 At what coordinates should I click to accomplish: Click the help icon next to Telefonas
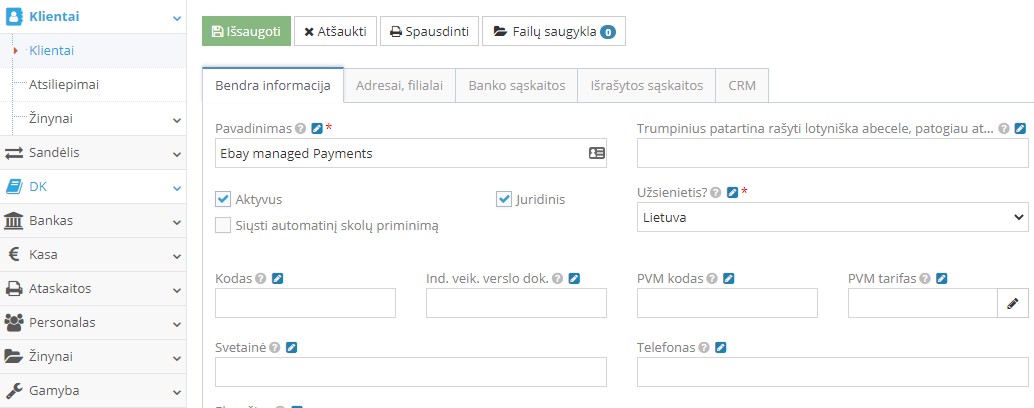704,347
